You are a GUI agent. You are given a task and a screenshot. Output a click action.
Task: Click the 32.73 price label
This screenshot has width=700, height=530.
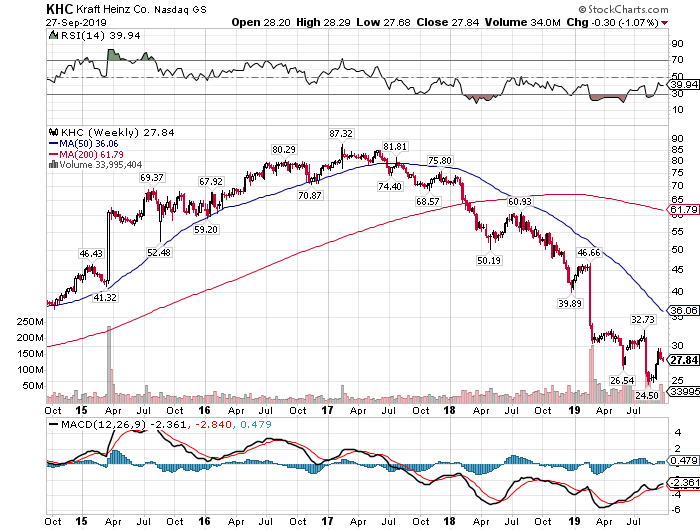[x=643, y=320]
